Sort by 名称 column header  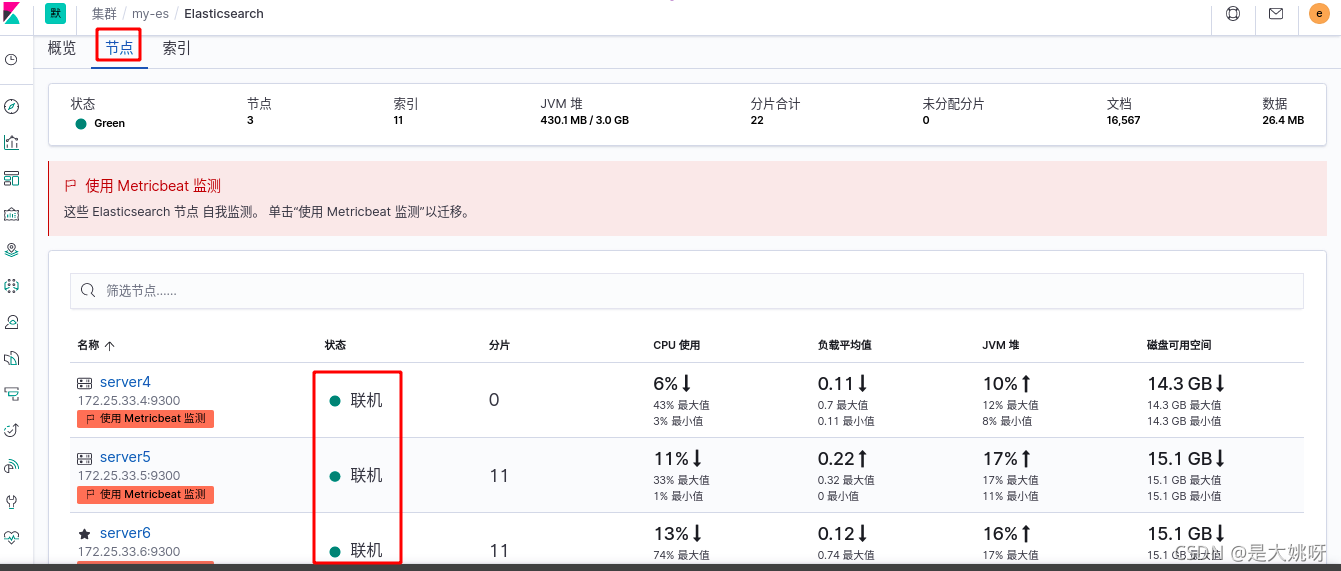[96, 345]
